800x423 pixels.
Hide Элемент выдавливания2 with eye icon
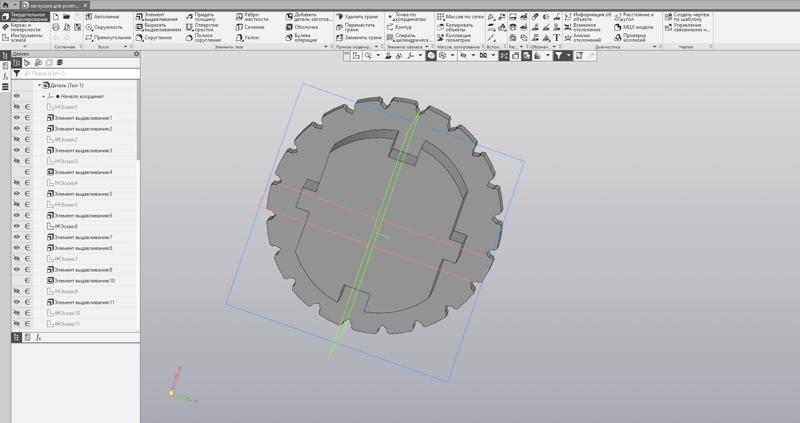tap(17, 129)
